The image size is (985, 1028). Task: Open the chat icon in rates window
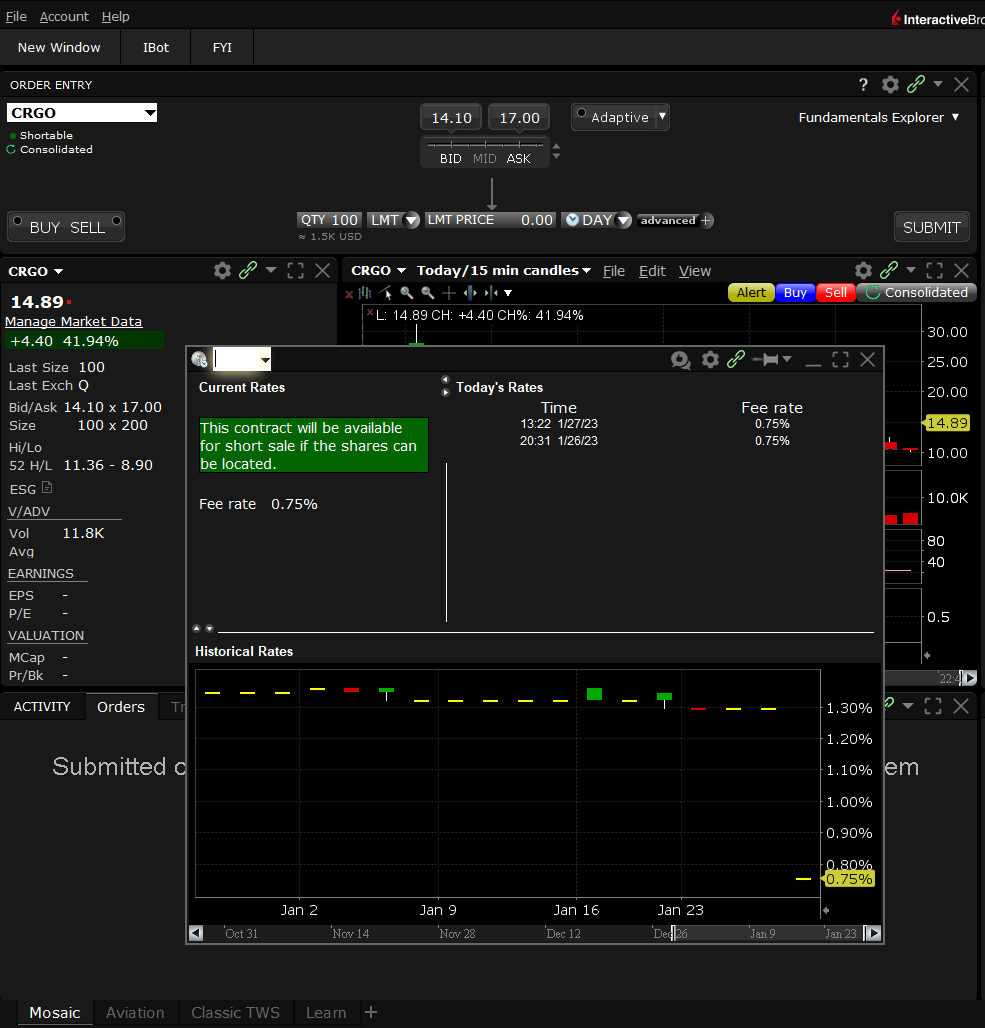click(681, 360)
